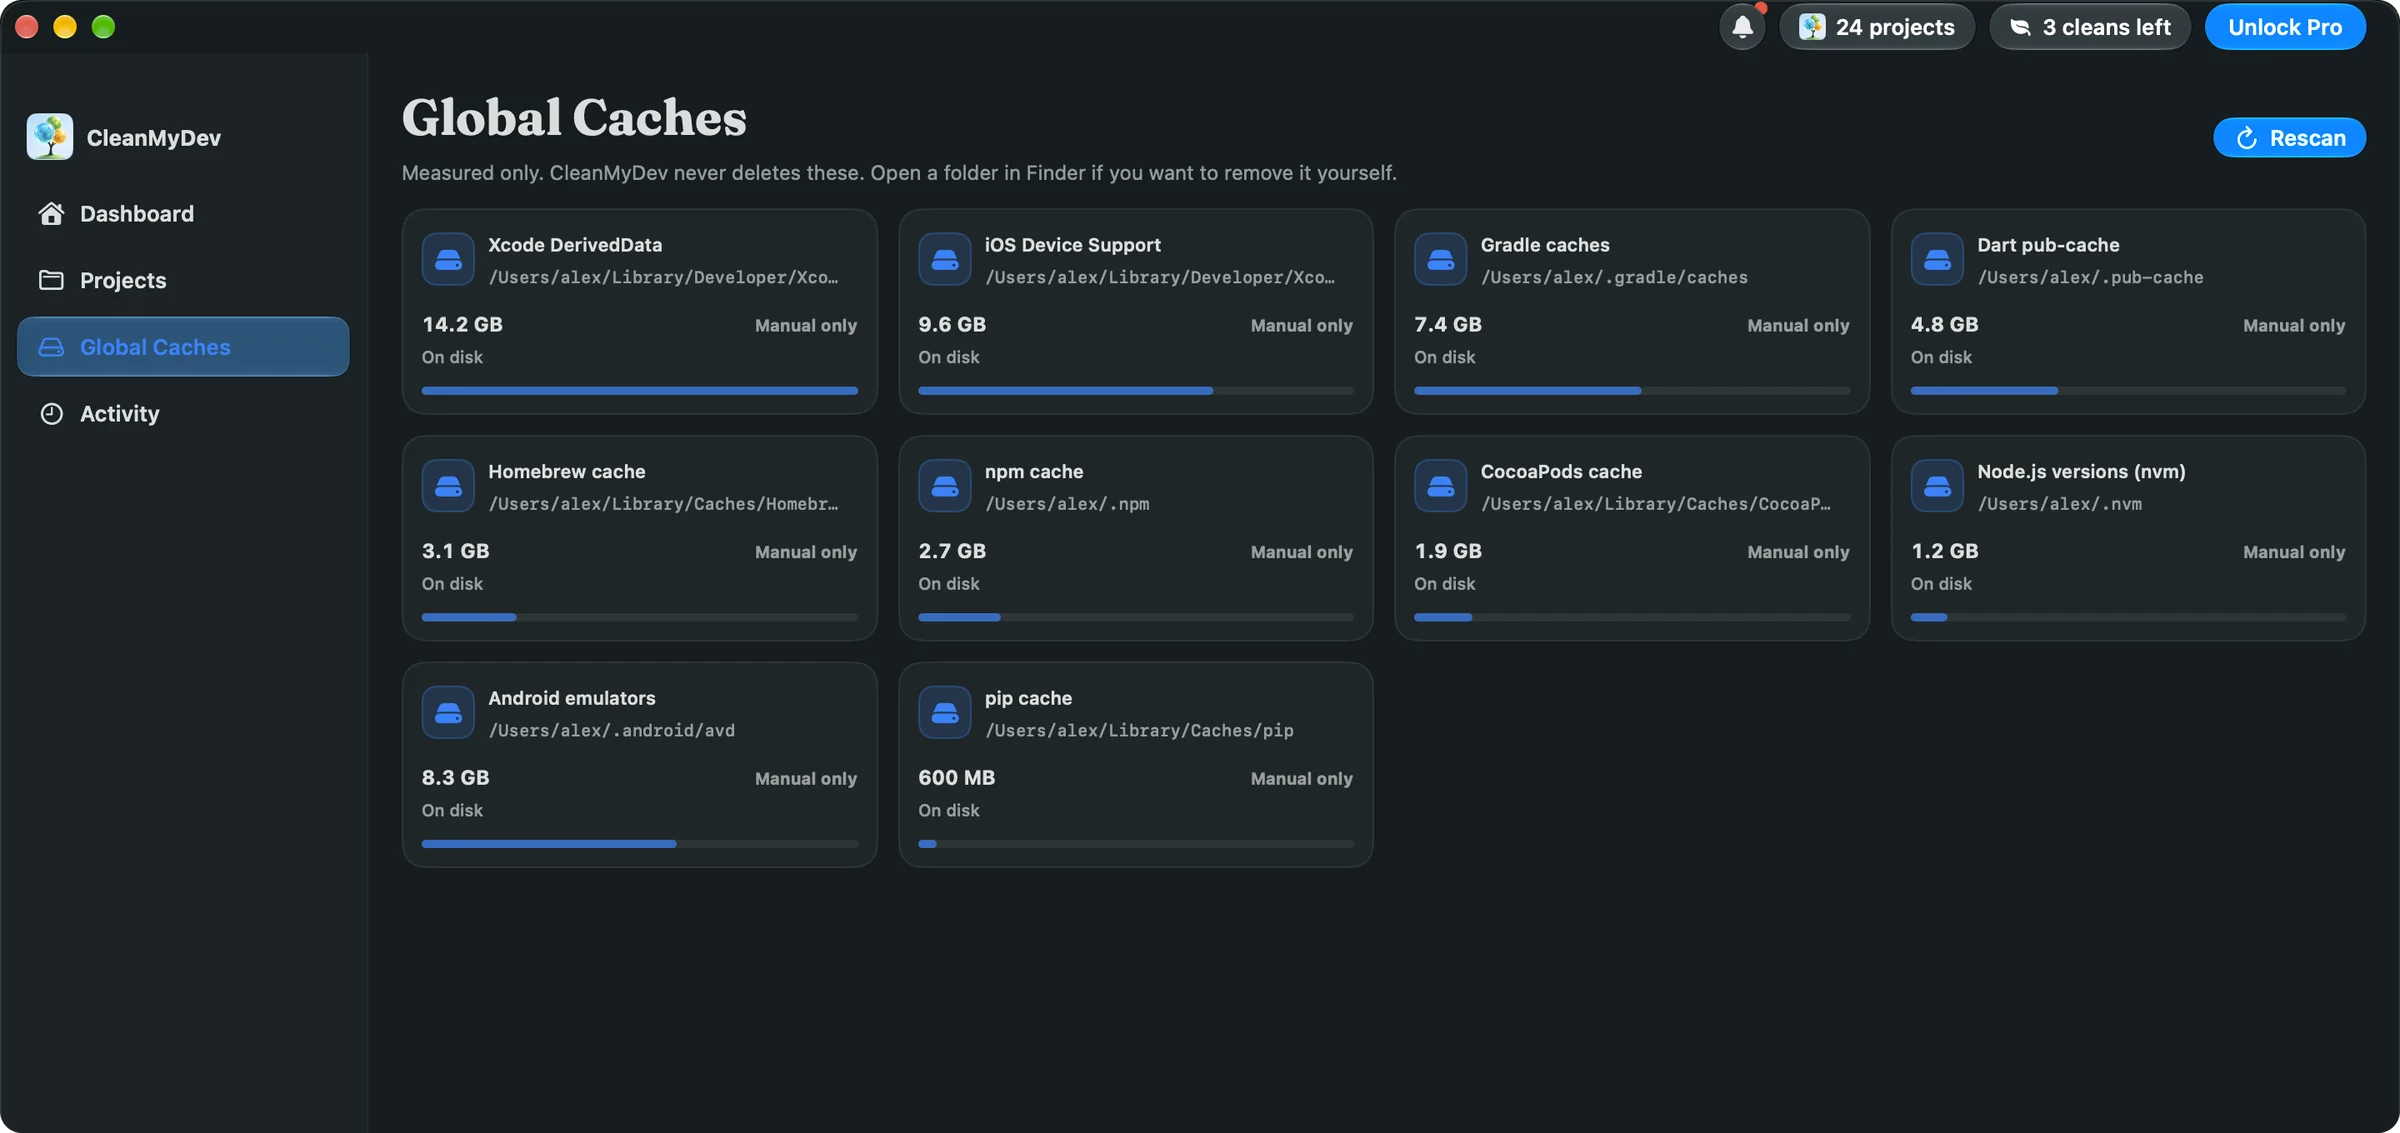Click the /Users/alex/.nvm path
2400x1133 pixels.
pyautogui.click(x=2059, y=504)
